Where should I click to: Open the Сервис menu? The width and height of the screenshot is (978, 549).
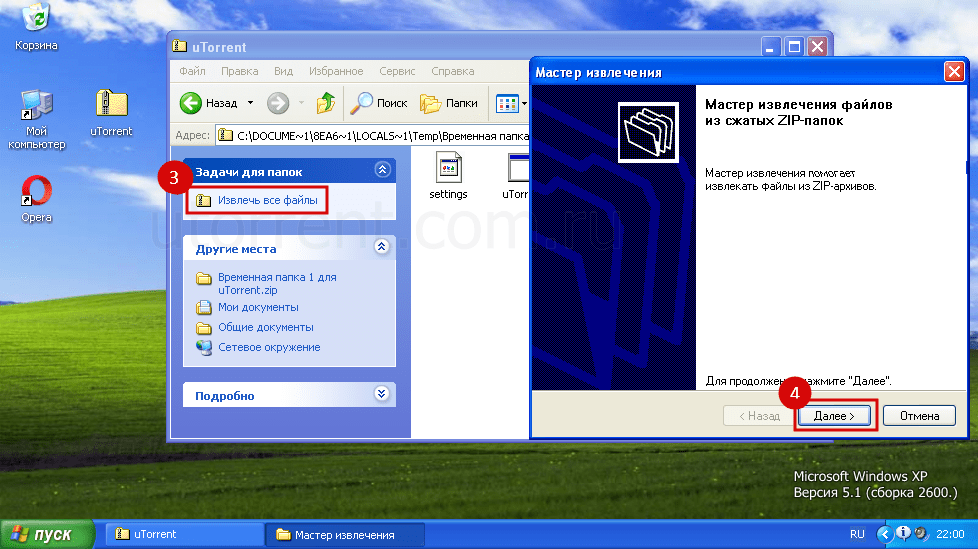(397, 71)
